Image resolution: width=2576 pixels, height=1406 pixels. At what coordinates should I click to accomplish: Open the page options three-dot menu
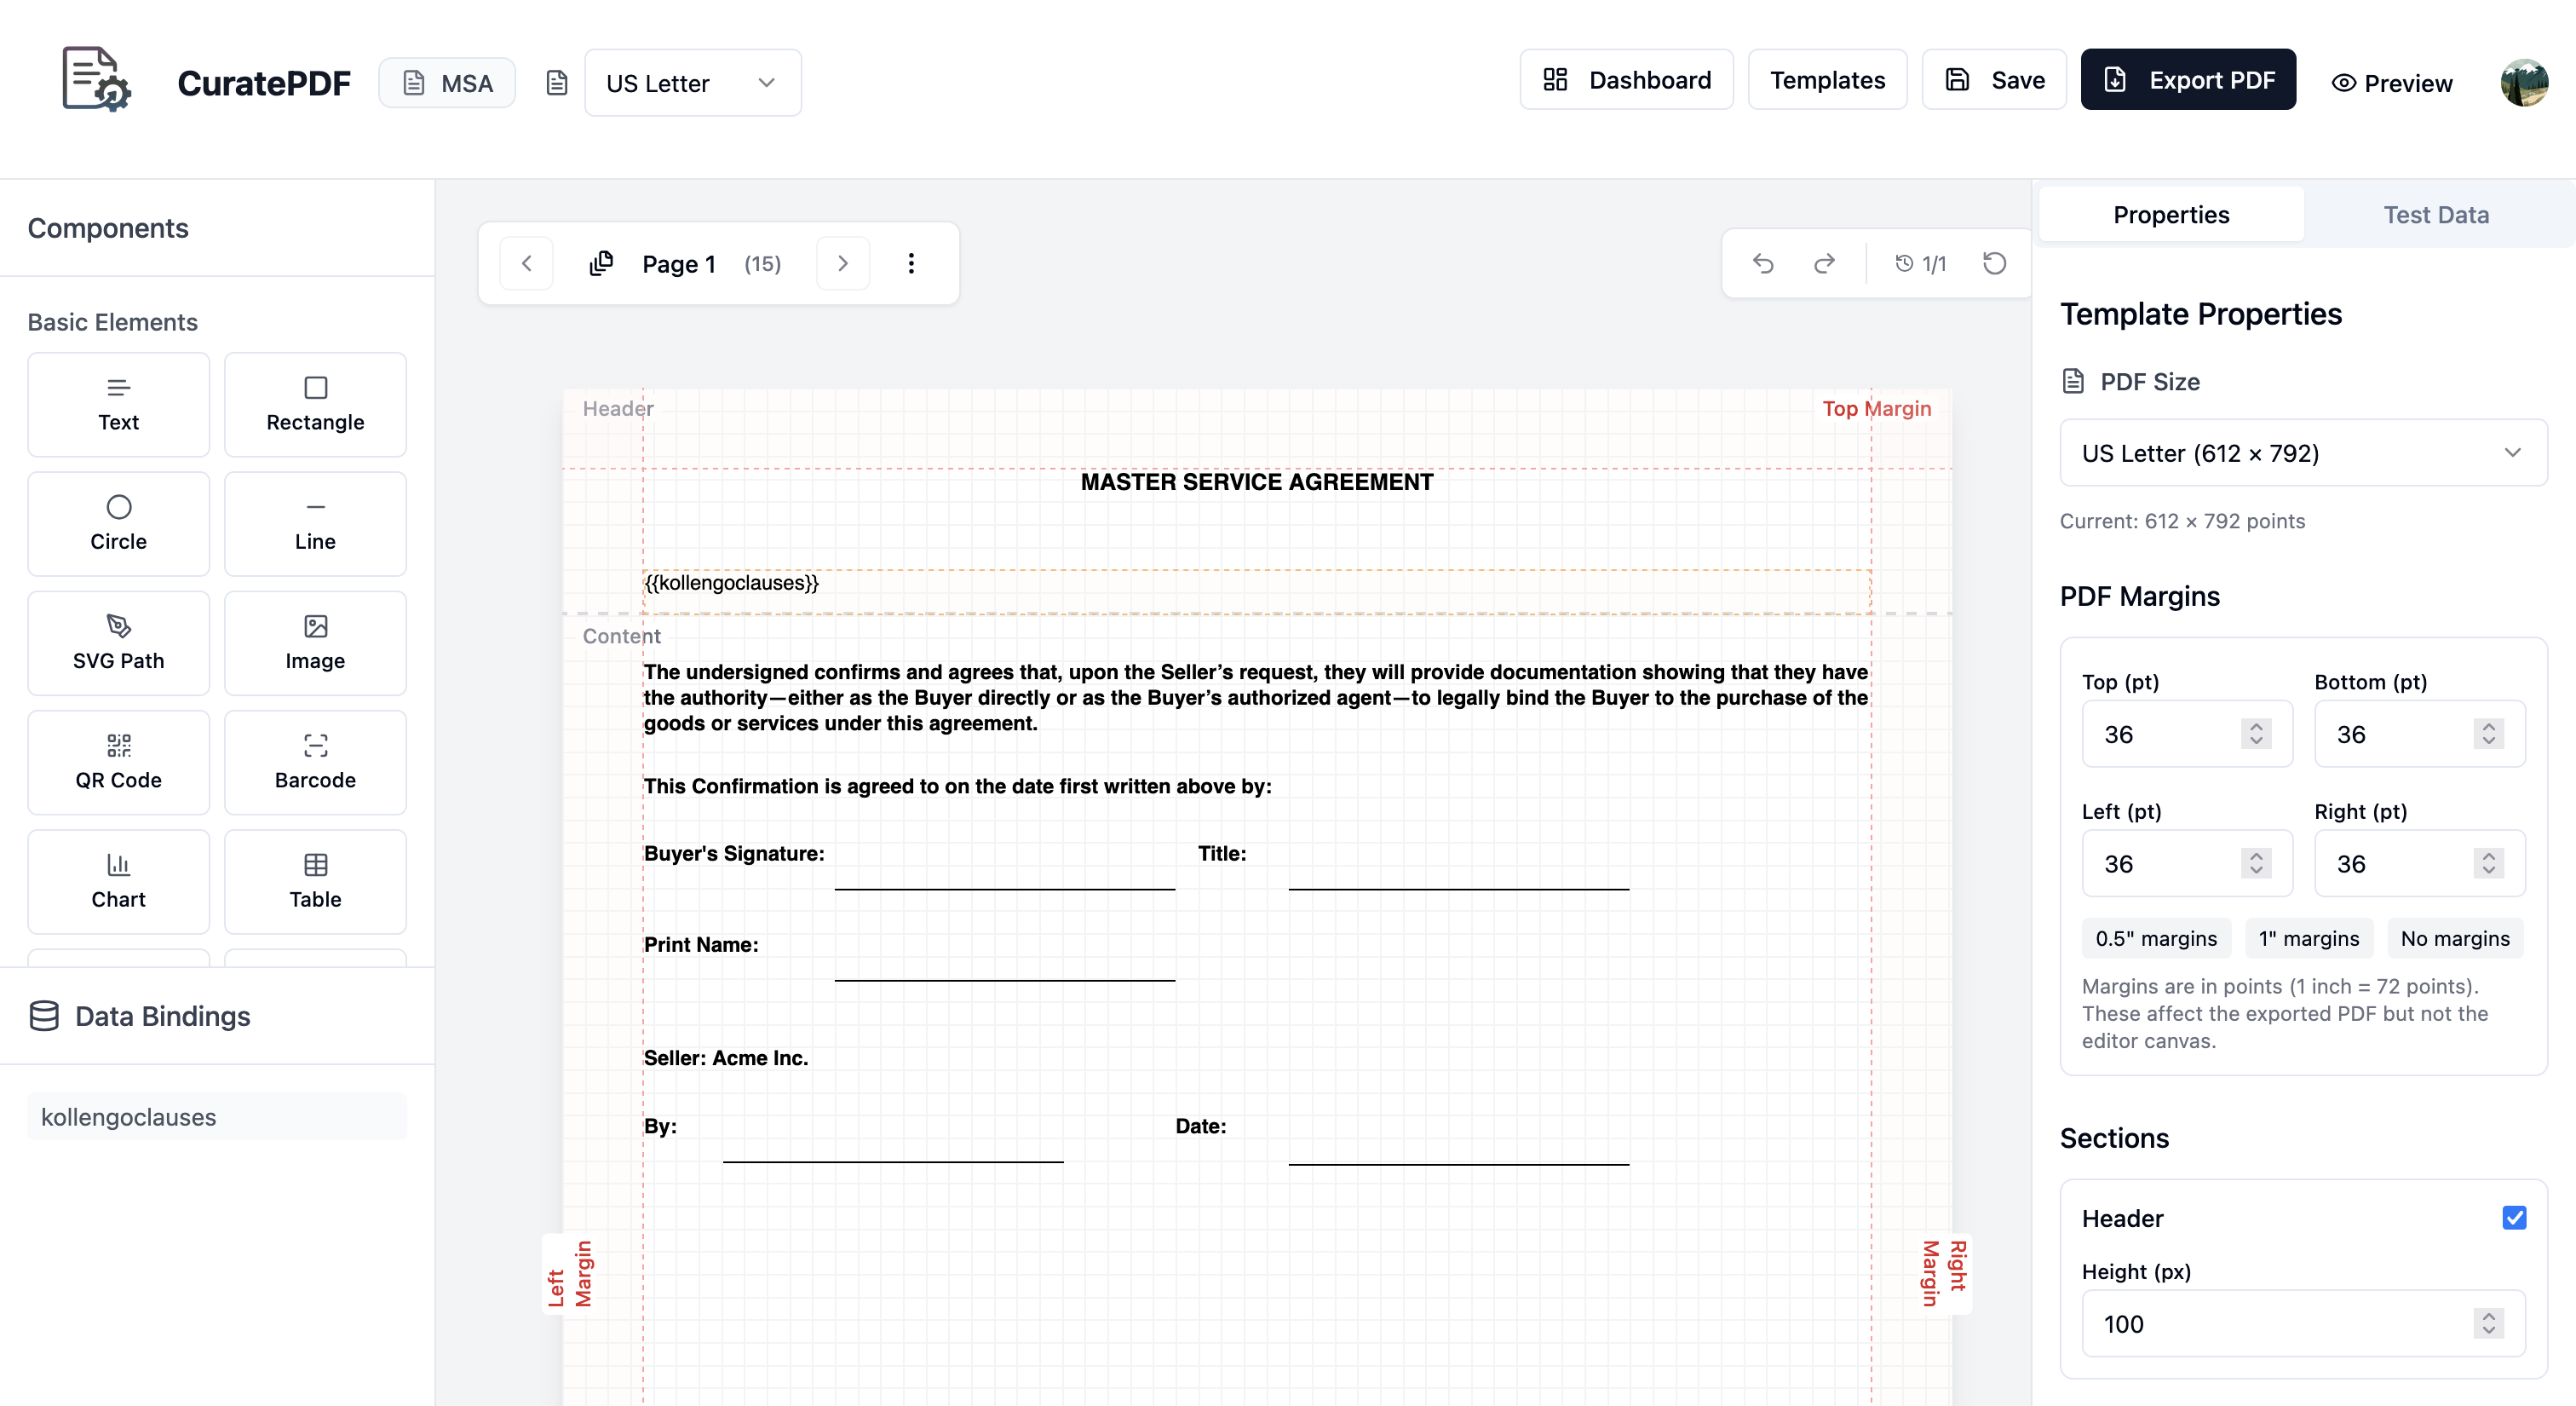(910, 263)
